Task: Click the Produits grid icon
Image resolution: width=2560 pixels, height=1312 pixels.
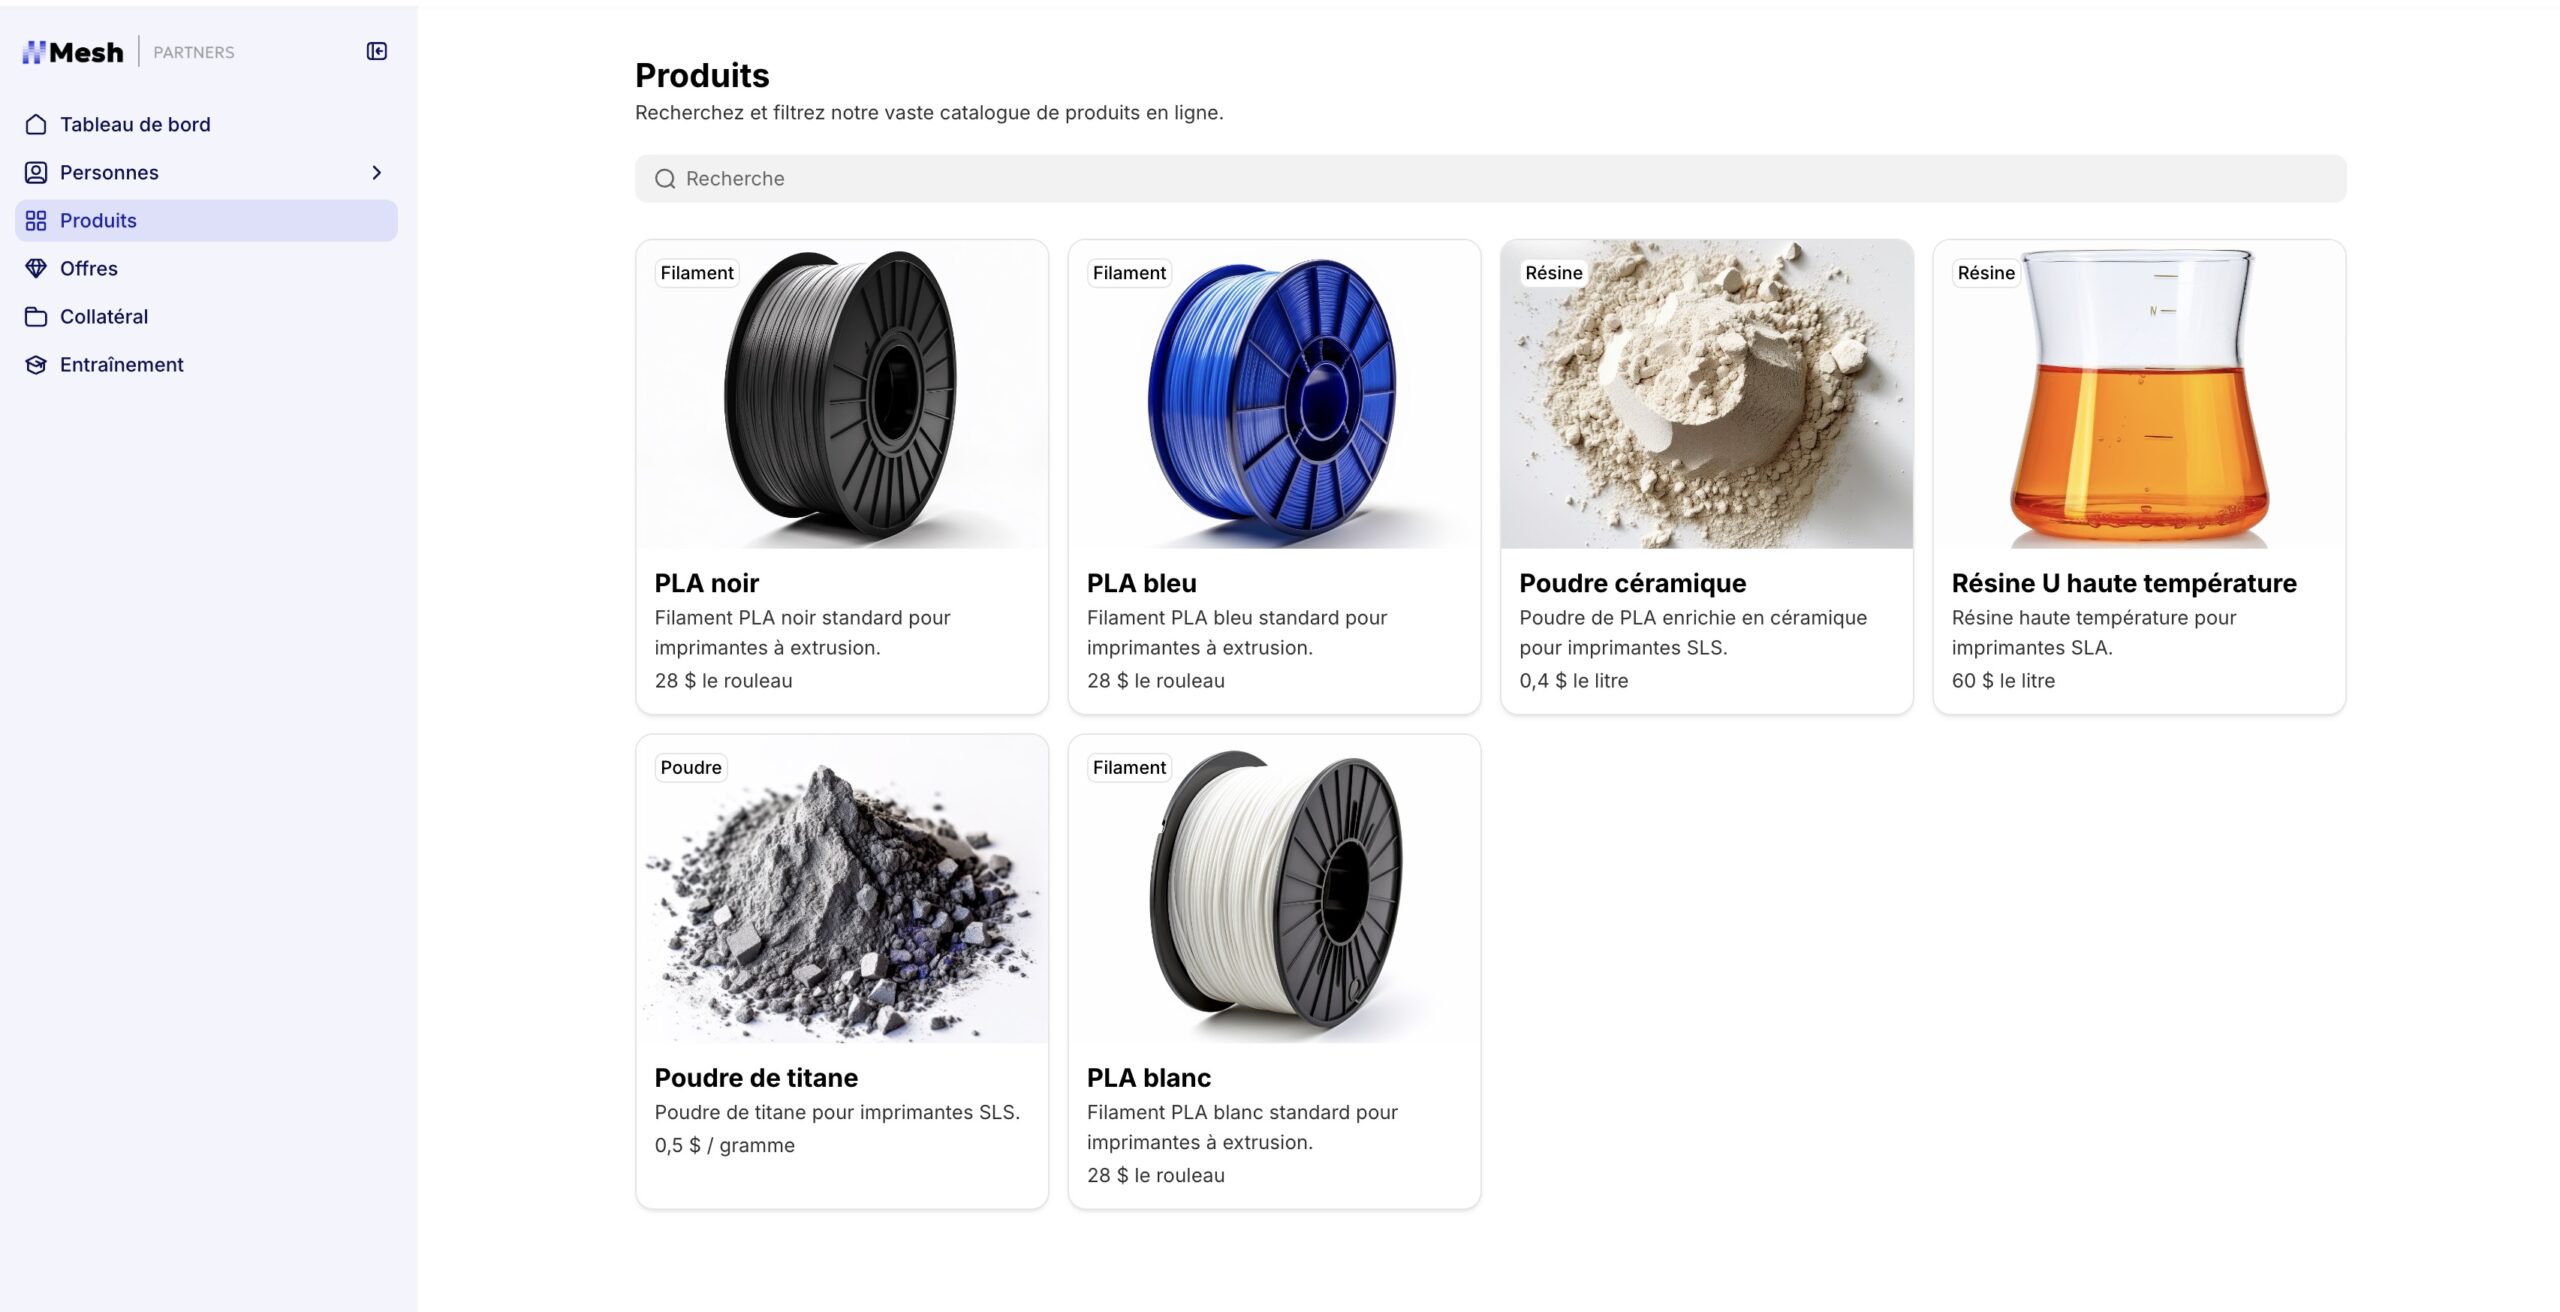Action: [36, 220]
